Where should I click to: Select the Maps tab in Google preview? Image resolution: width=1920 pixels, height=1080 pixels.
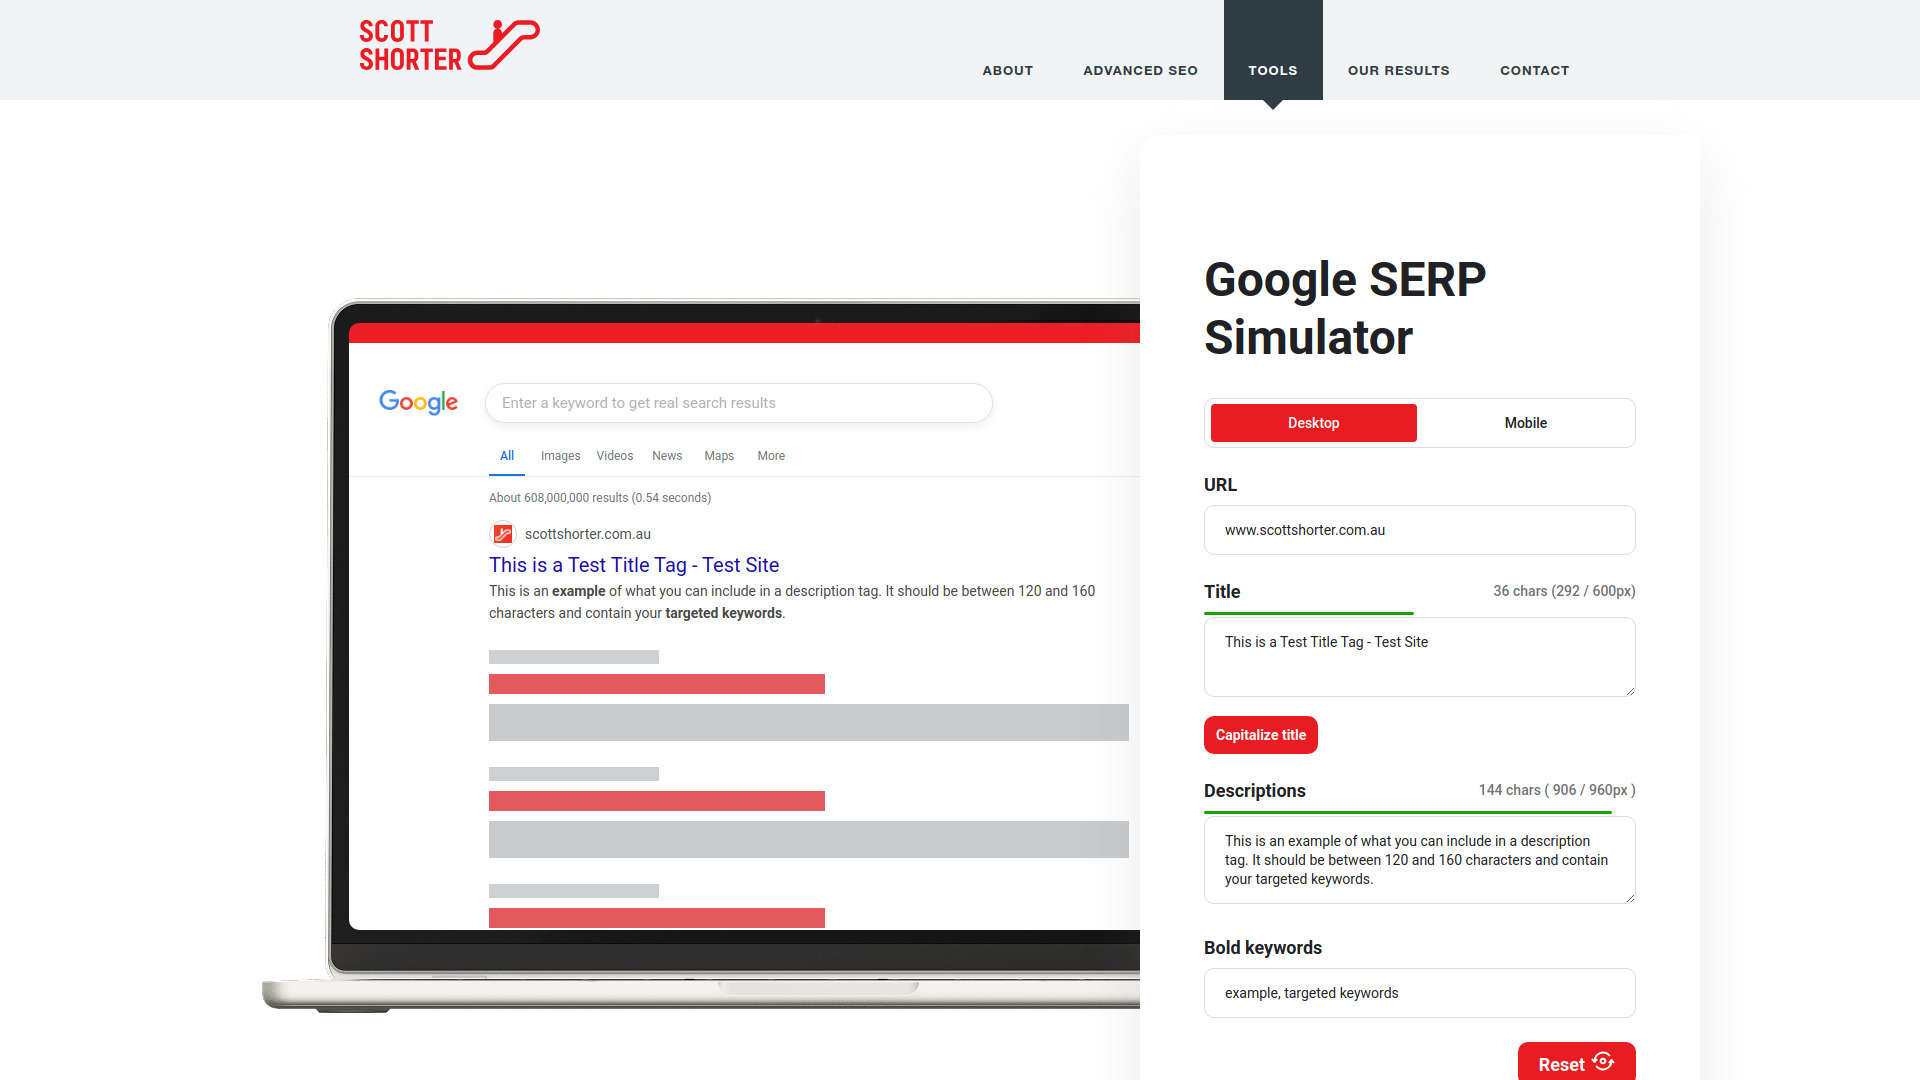[x=719, y=456]
